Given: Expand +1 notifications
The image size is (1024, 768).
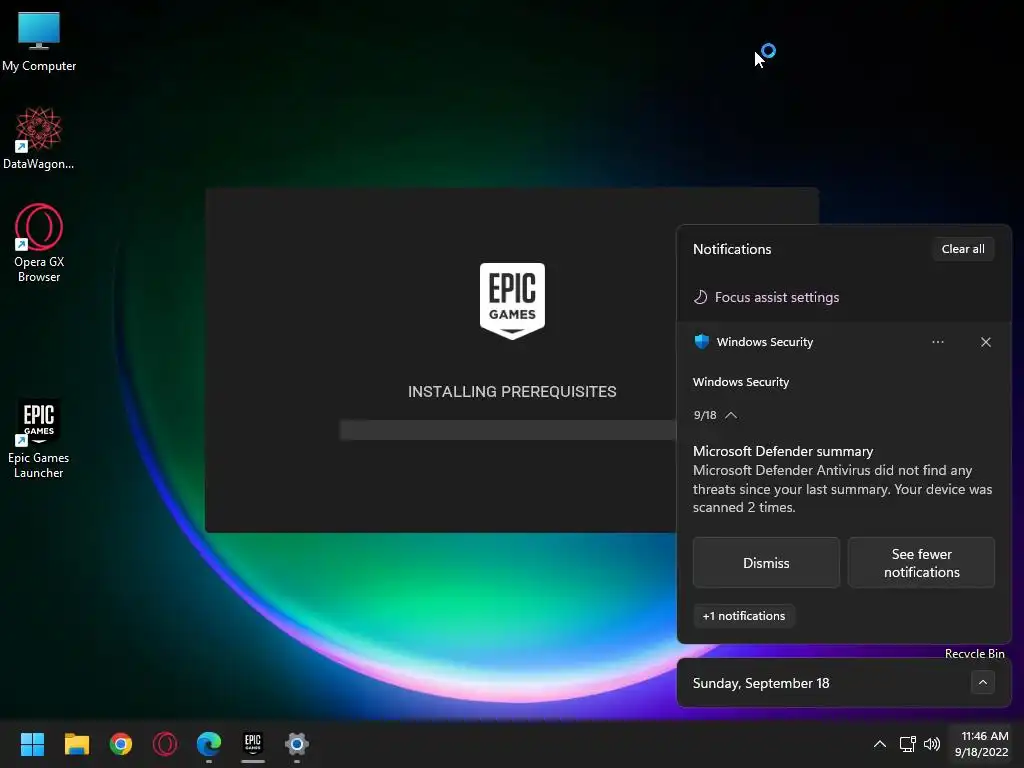Looking at the screenshot, I should [x=744, y=616].
